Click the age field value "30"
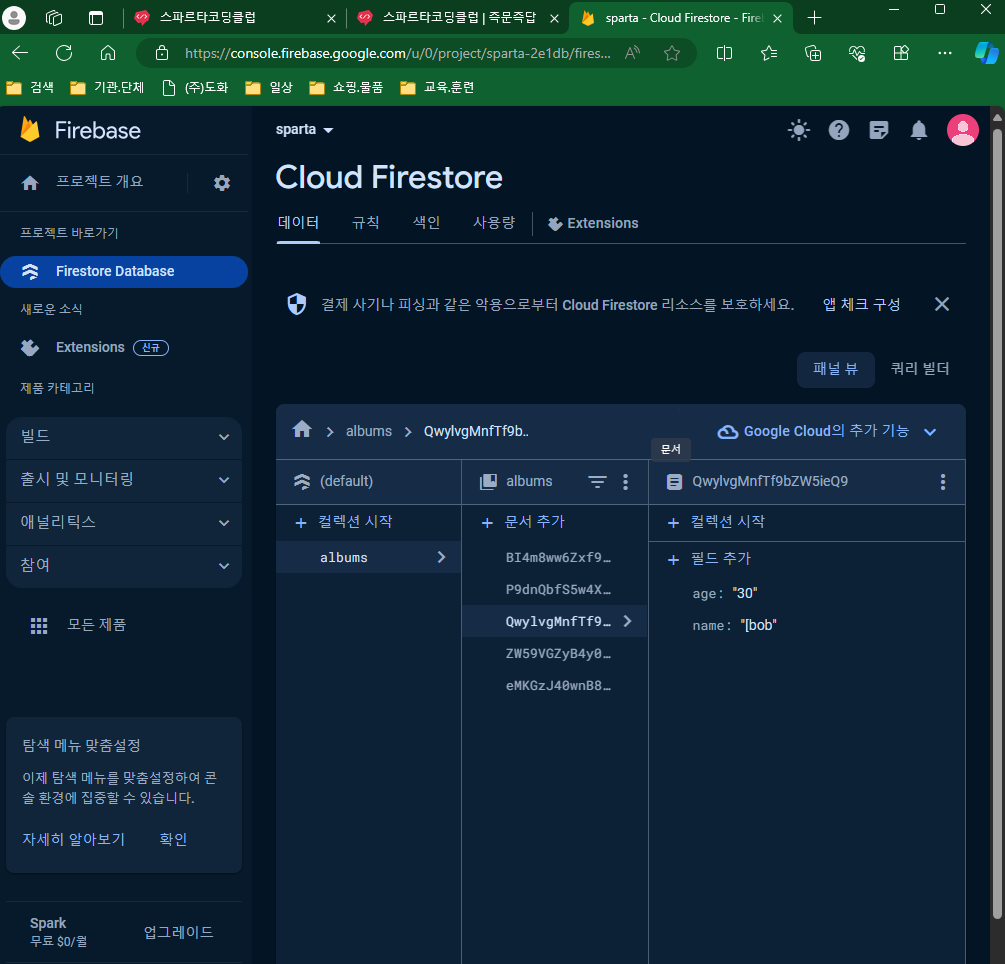1005x964 pixels. tap(745, 594)
